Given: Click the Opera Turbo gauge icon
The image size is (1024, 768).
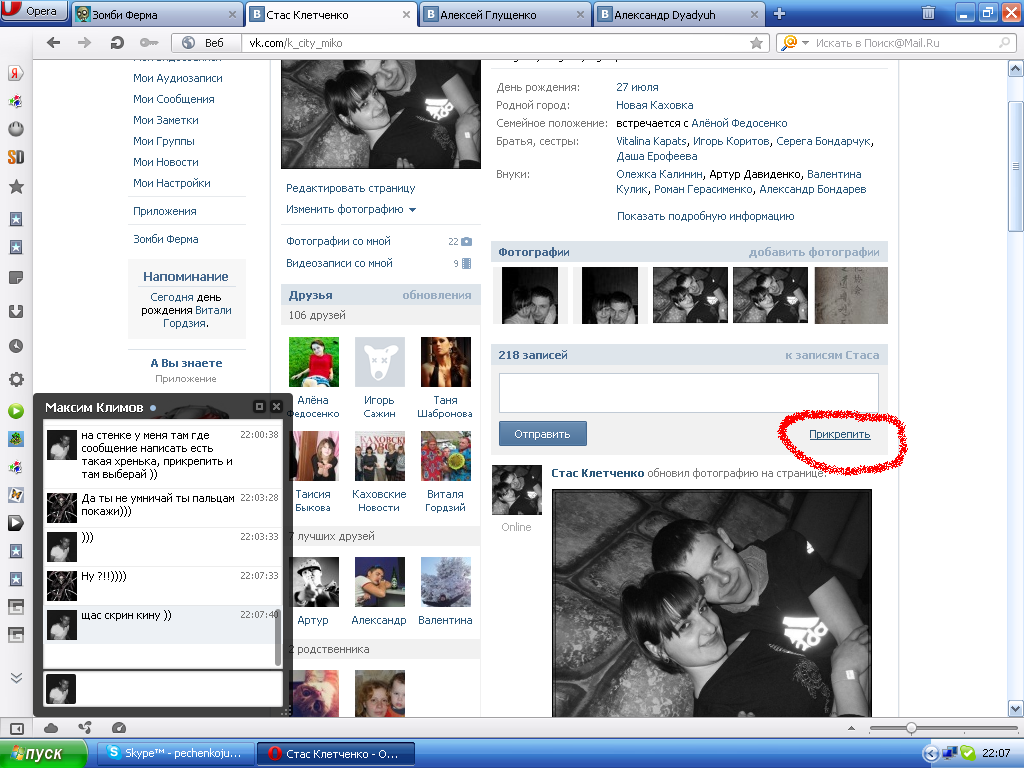Looking at the screenshot, I should click(x=119, y=728).
